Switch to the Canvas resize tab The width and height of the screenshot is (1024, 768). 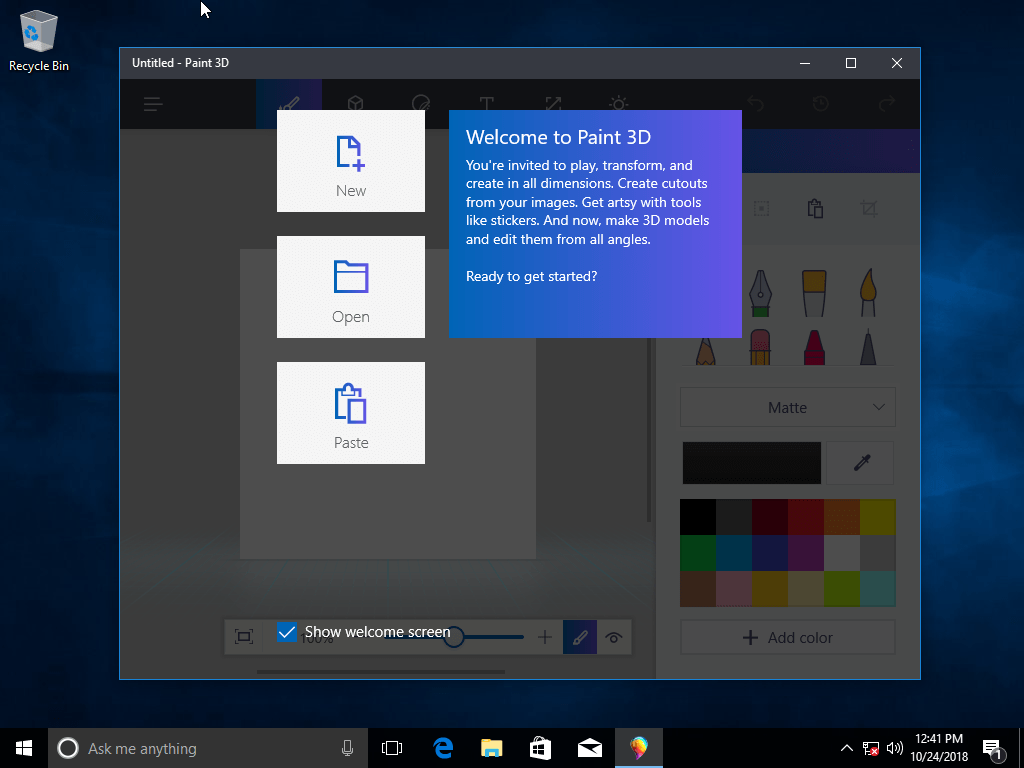[x=553, y=103]
